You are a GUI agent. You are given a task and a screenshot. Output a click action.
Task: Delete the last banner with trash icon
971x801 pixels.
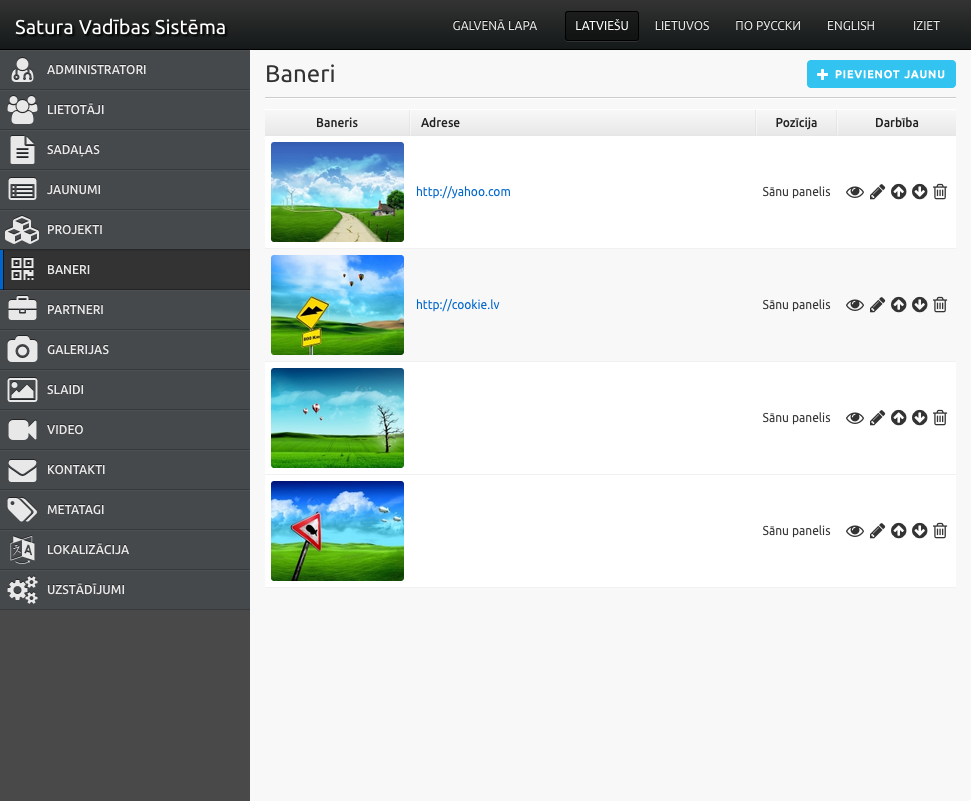[940, 531]
